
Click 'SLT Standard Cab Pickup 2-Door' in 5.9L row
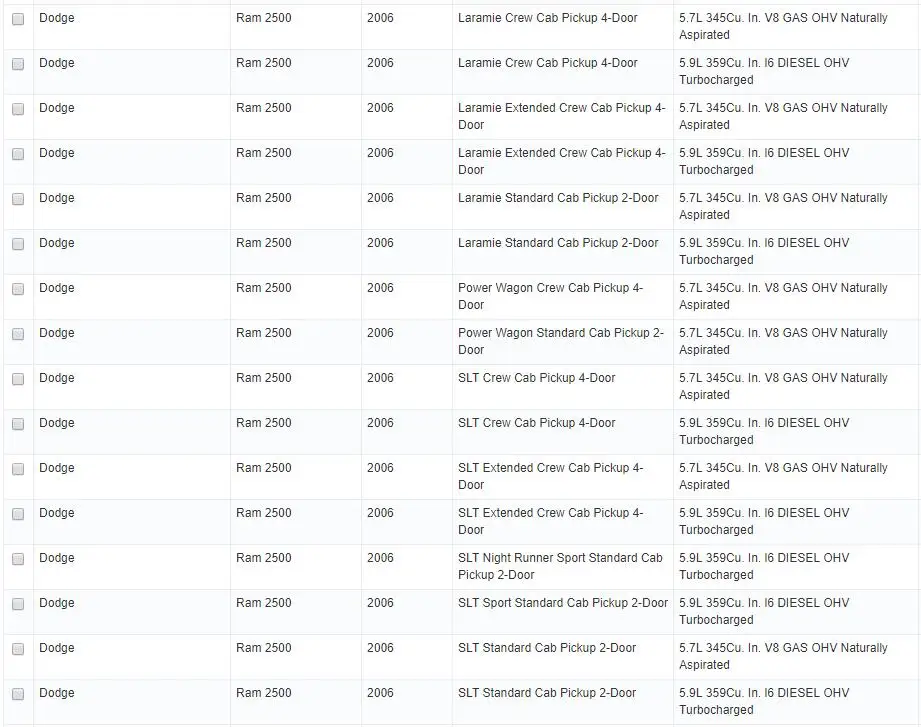point(547,693)
